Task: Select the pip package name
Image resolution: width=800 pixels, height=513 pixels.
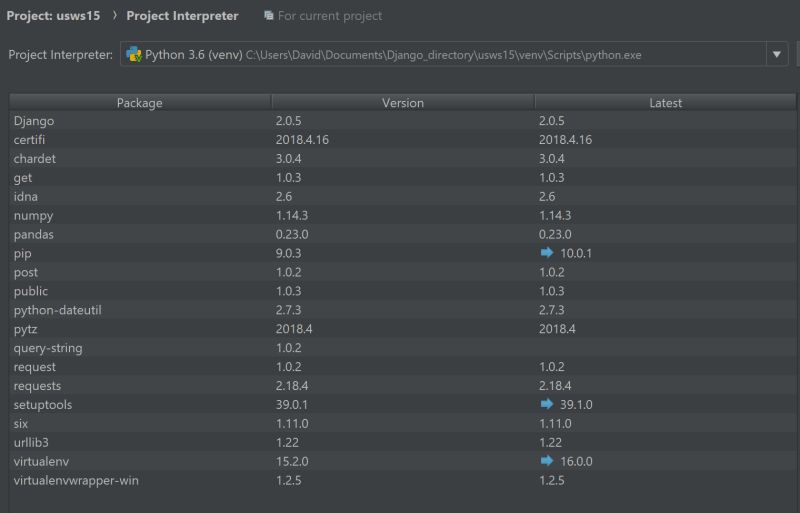Action: (x=22, y=254)
